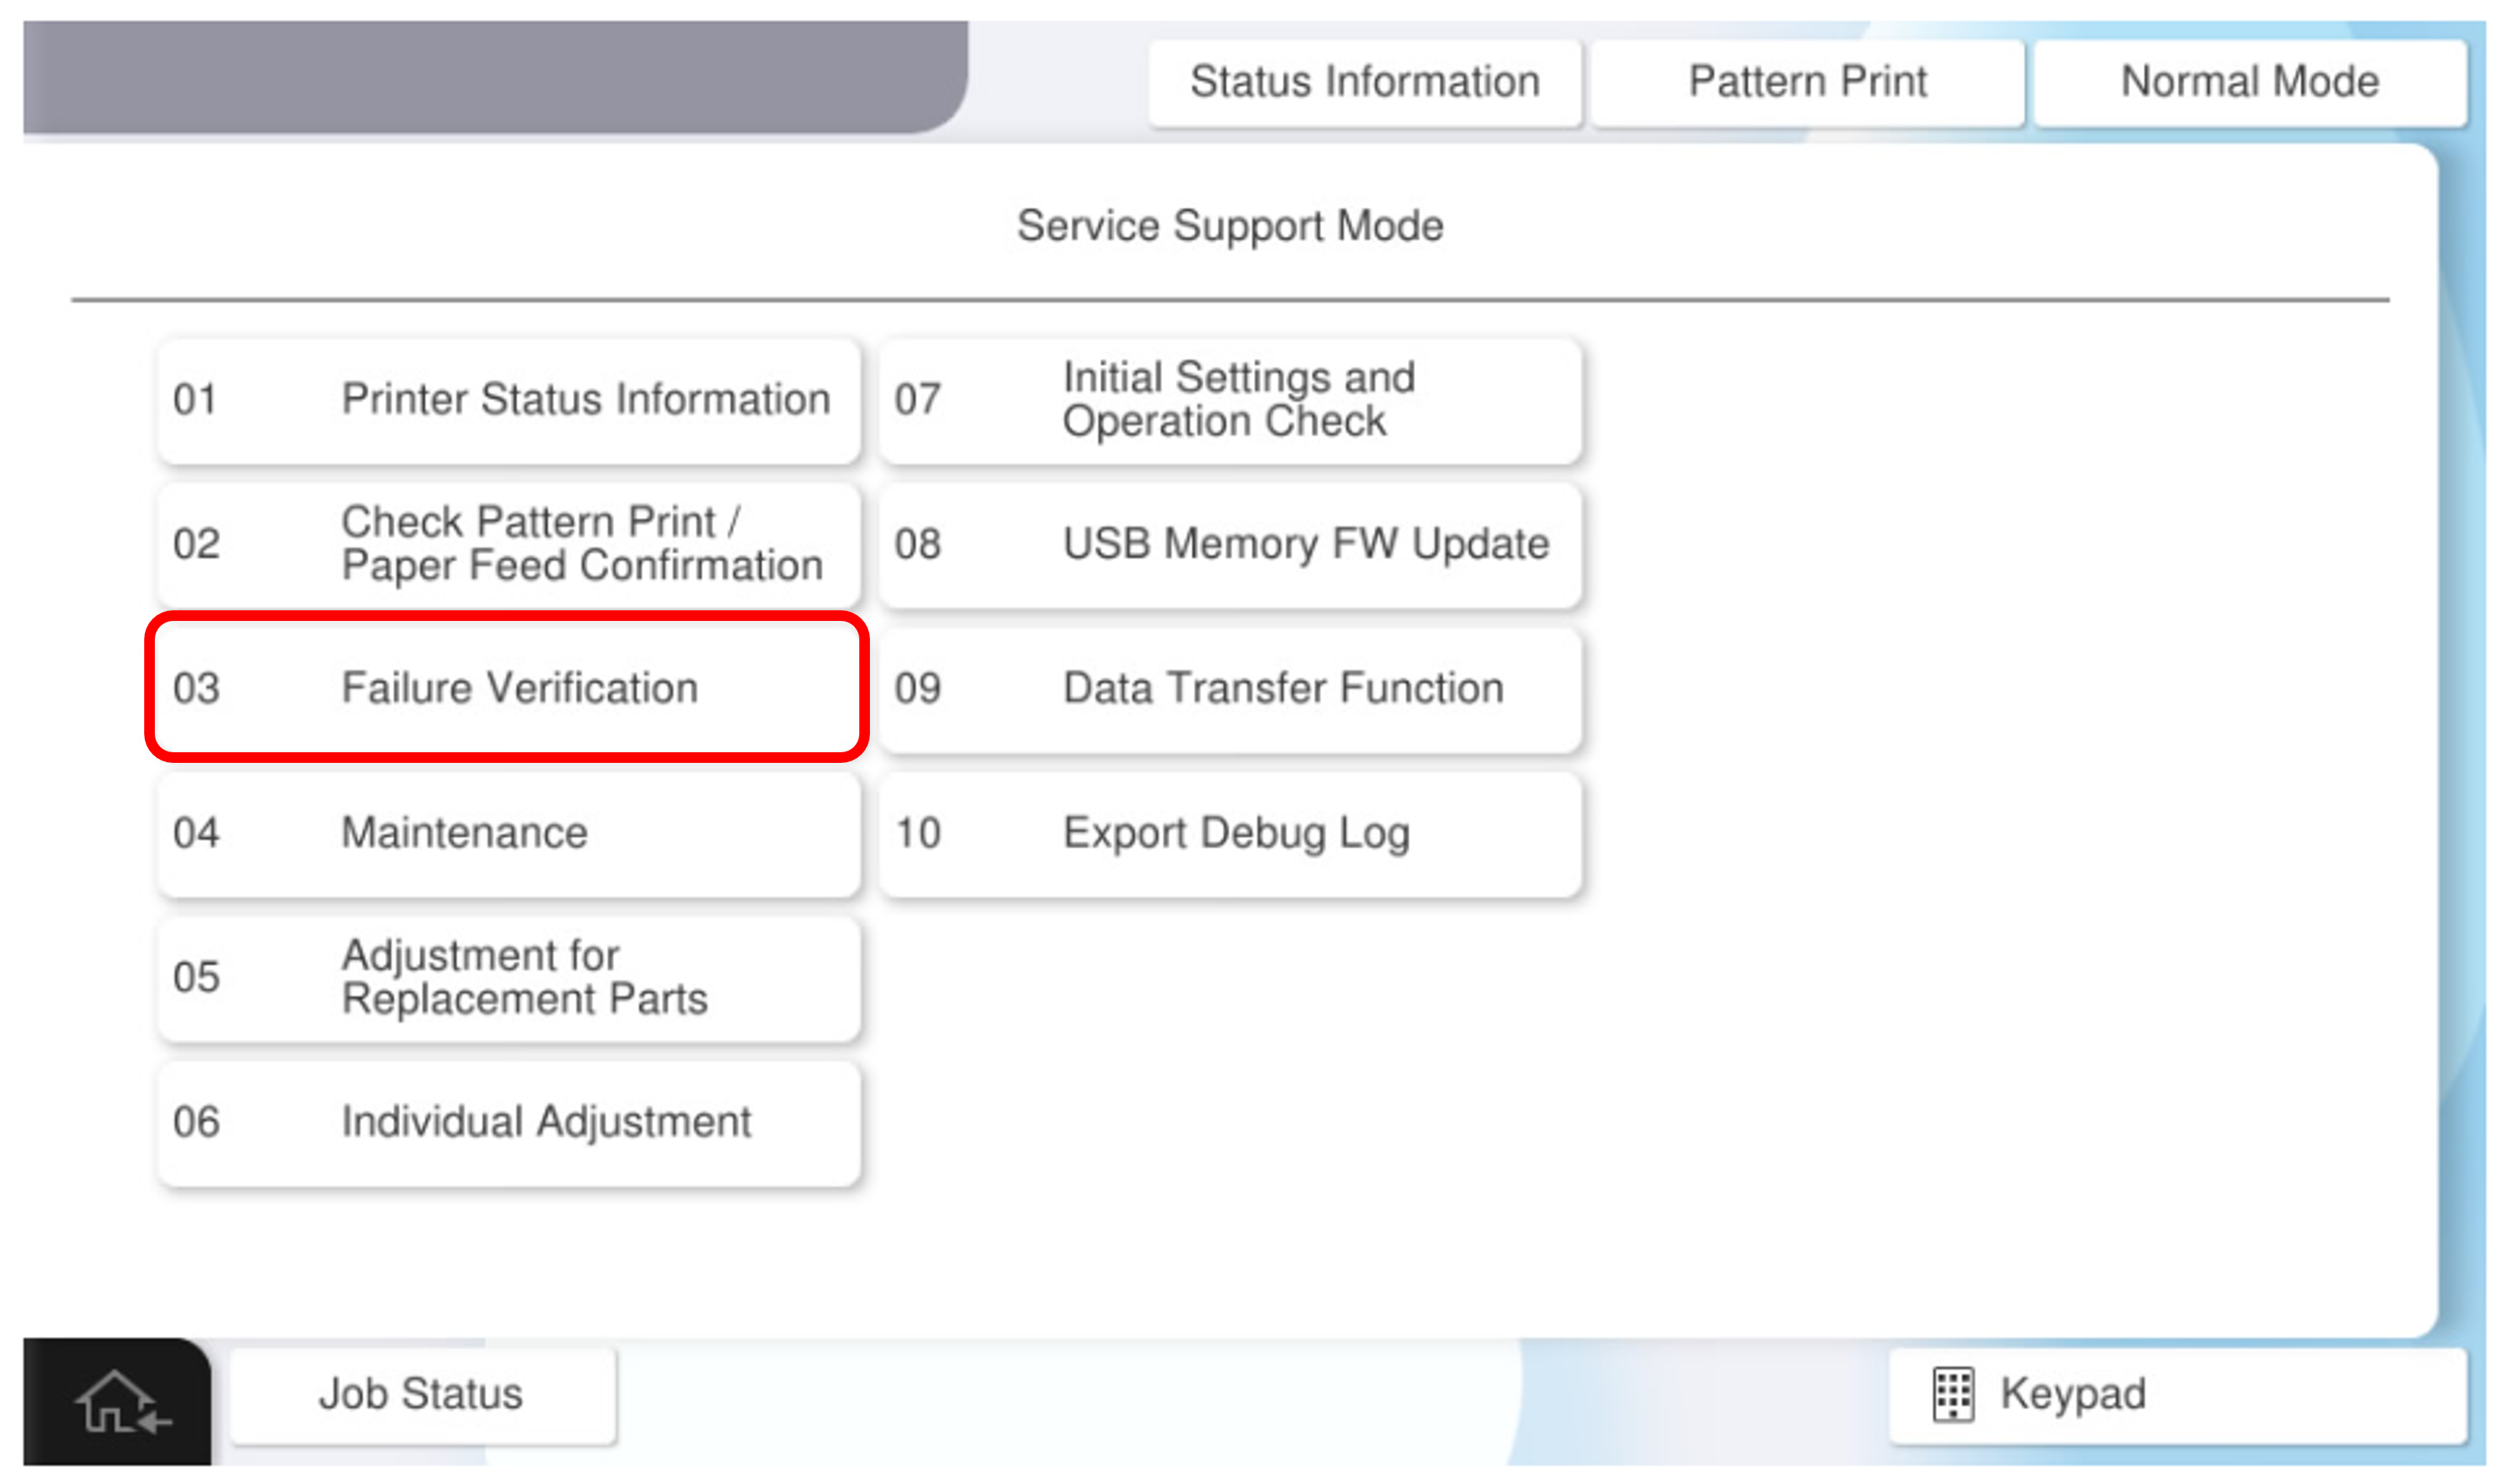This screenshot has height=1484, width=2502.
Task: Click the number 03 on Failure Verification
Action: 196,688
